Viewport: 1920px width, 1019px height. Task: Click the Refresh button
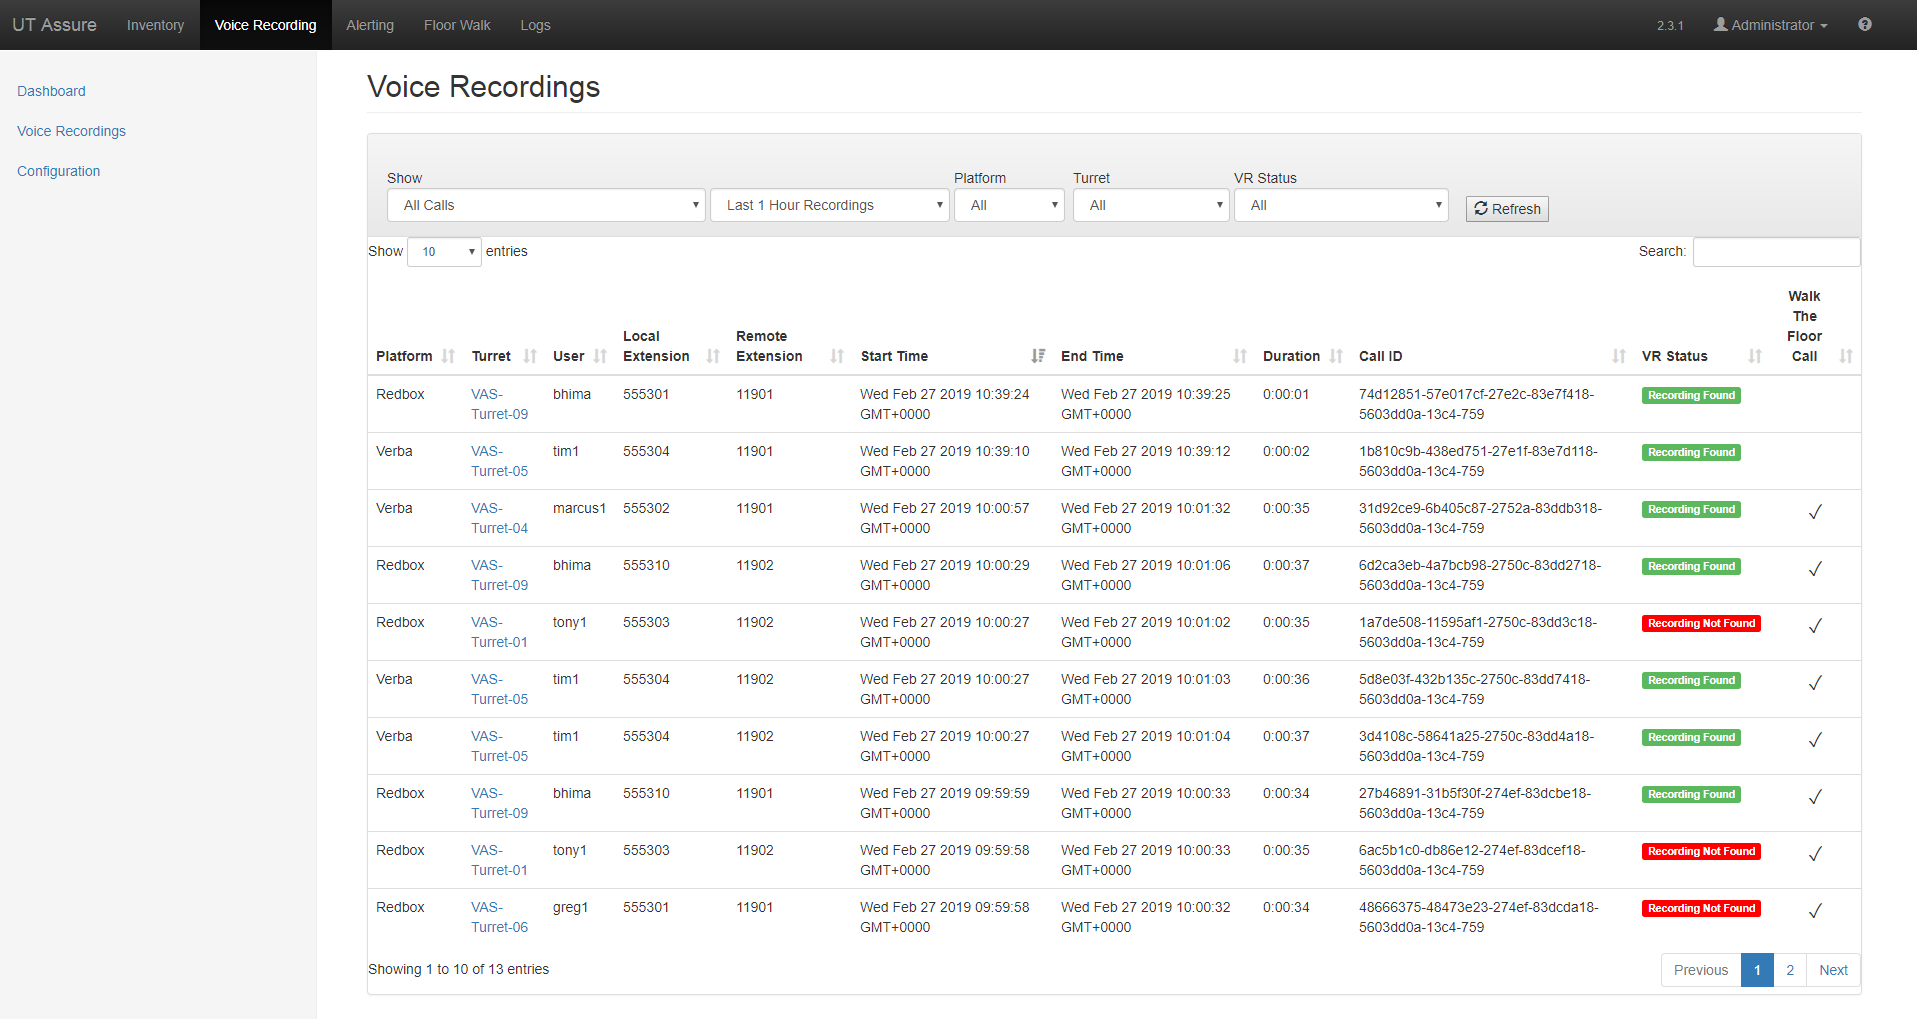click(x=1507, y=209)
